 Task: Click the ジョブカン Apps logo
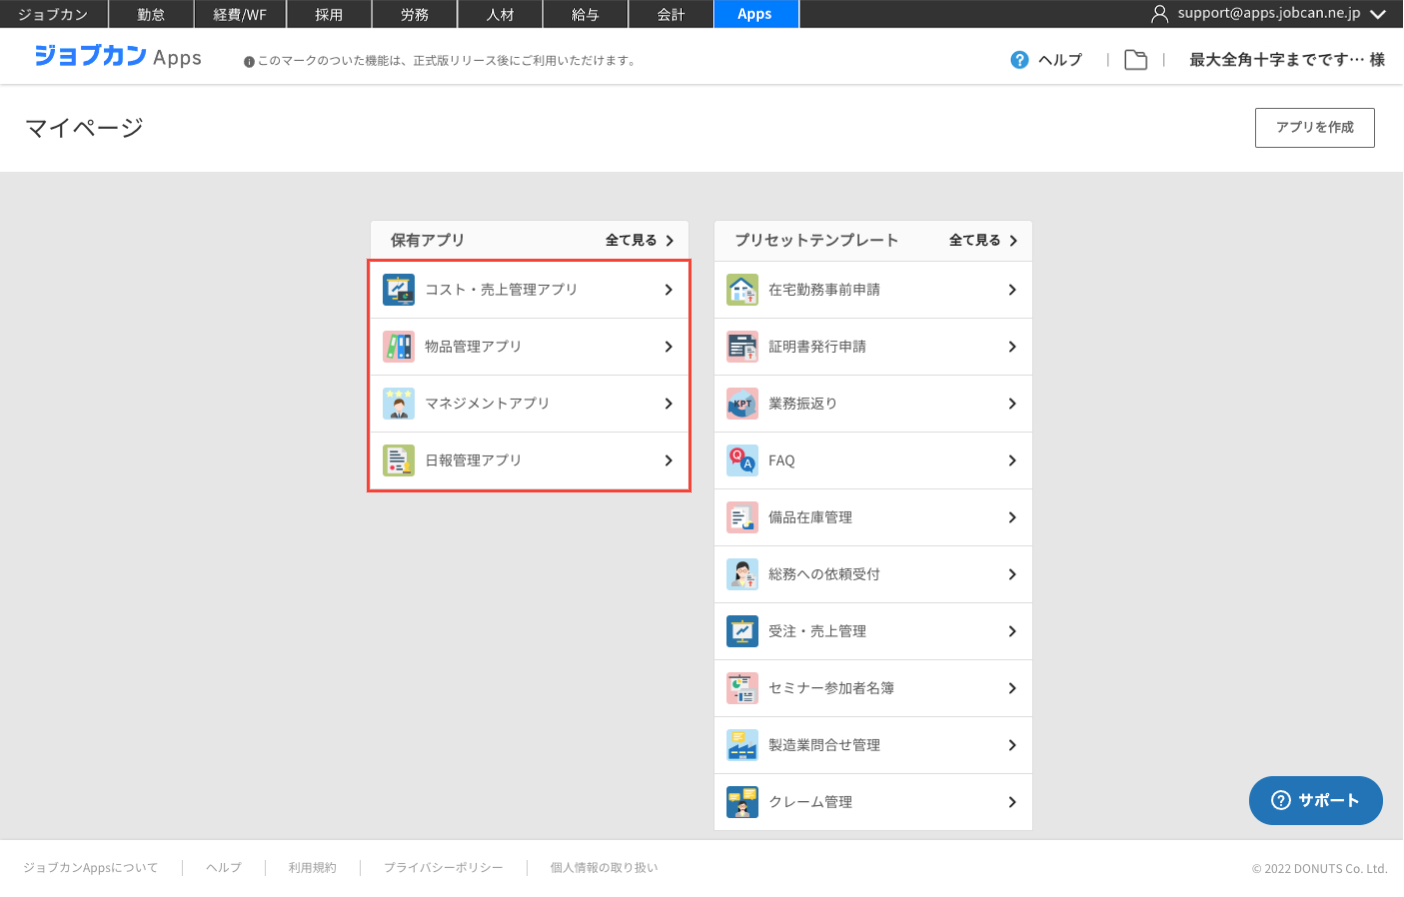point(118,57)
